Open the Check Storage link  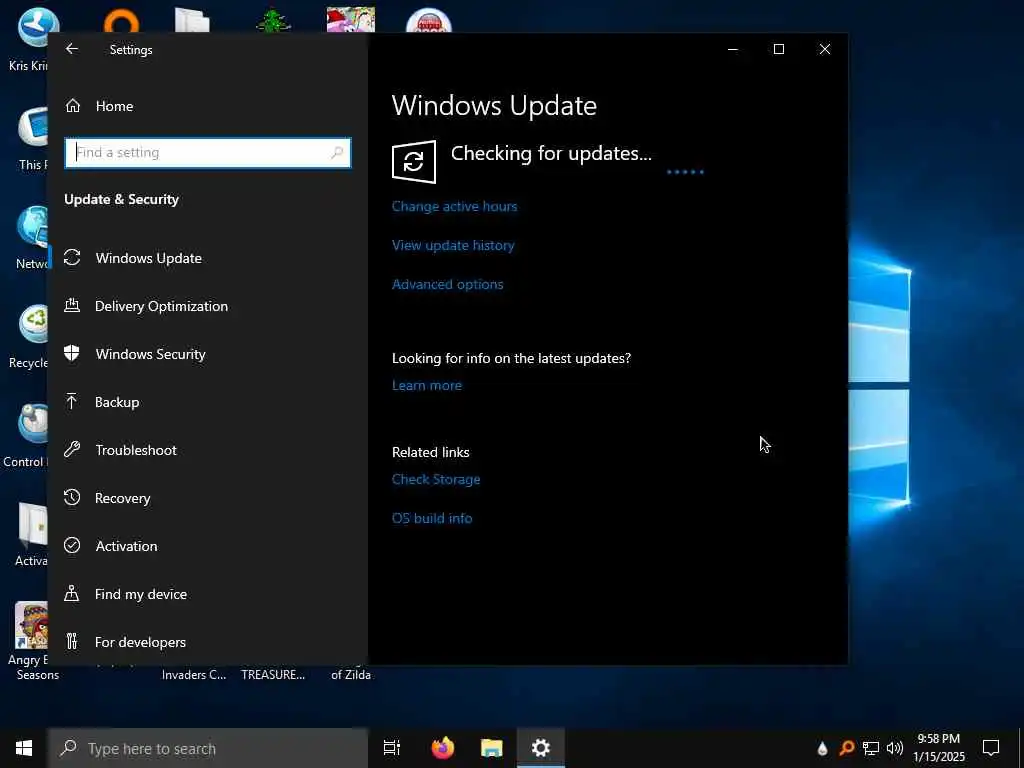click(436, 479)
